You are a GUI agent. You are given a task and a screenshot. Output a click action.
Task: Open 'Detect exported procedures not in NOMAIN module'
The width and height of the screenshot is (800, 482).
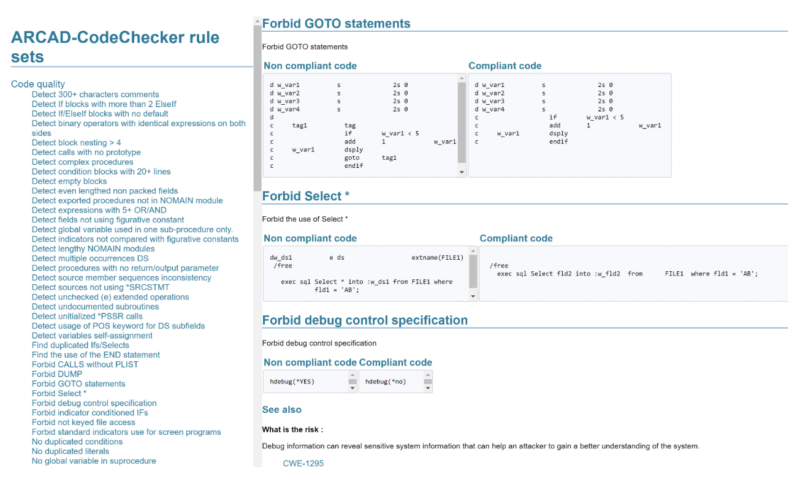pos(127,201)
